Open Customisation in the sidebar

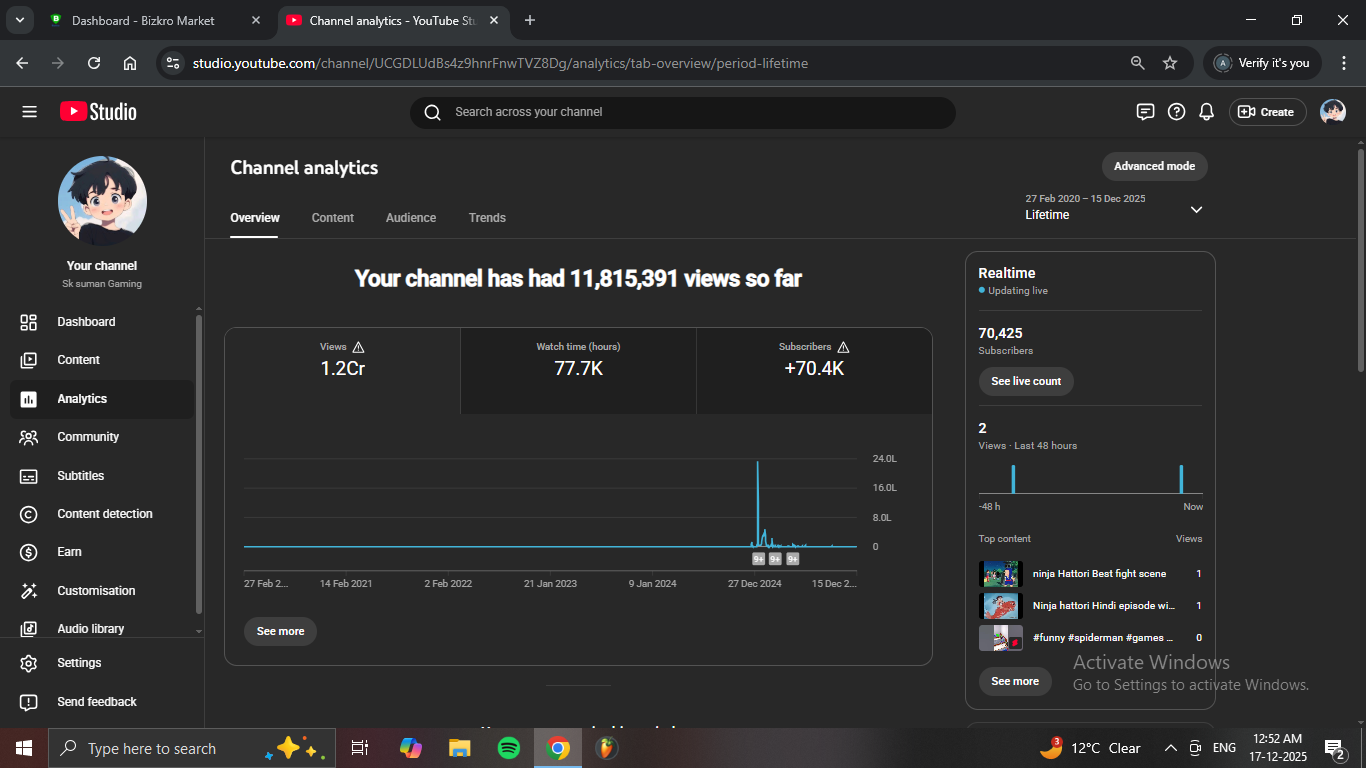(95, 591)
